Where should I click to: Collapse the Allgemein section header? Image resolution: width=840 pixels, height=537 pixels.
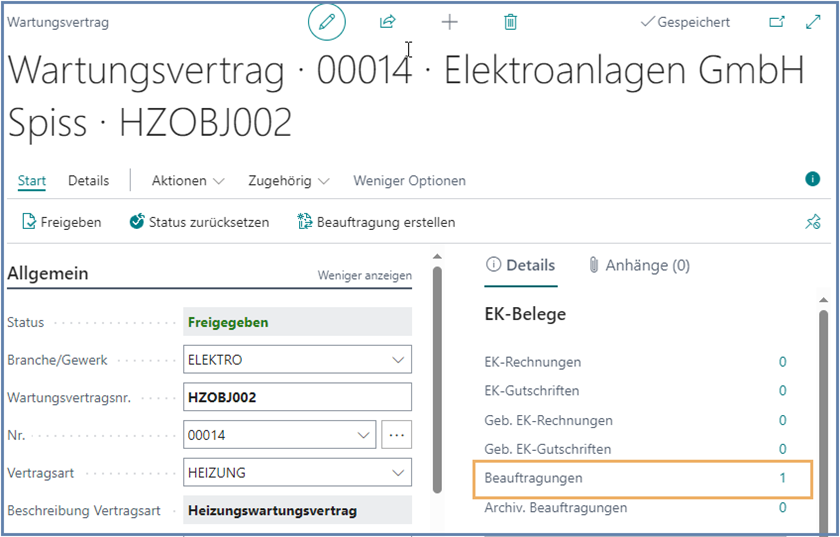click(48, 273)
